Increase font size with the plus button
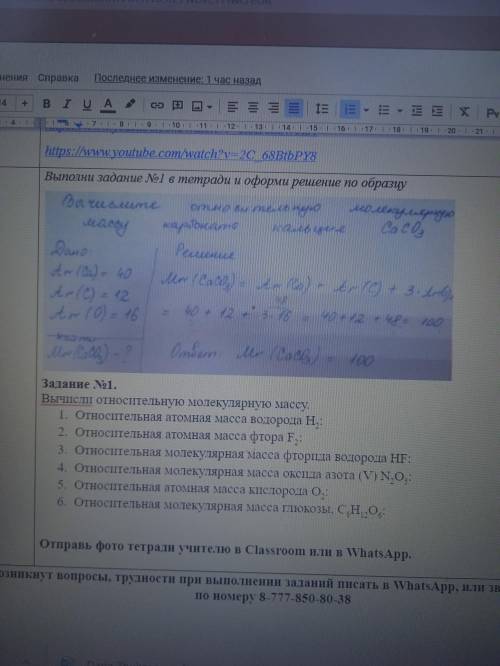This screenshot has width=500, height=666. click(x=24, y=103)
